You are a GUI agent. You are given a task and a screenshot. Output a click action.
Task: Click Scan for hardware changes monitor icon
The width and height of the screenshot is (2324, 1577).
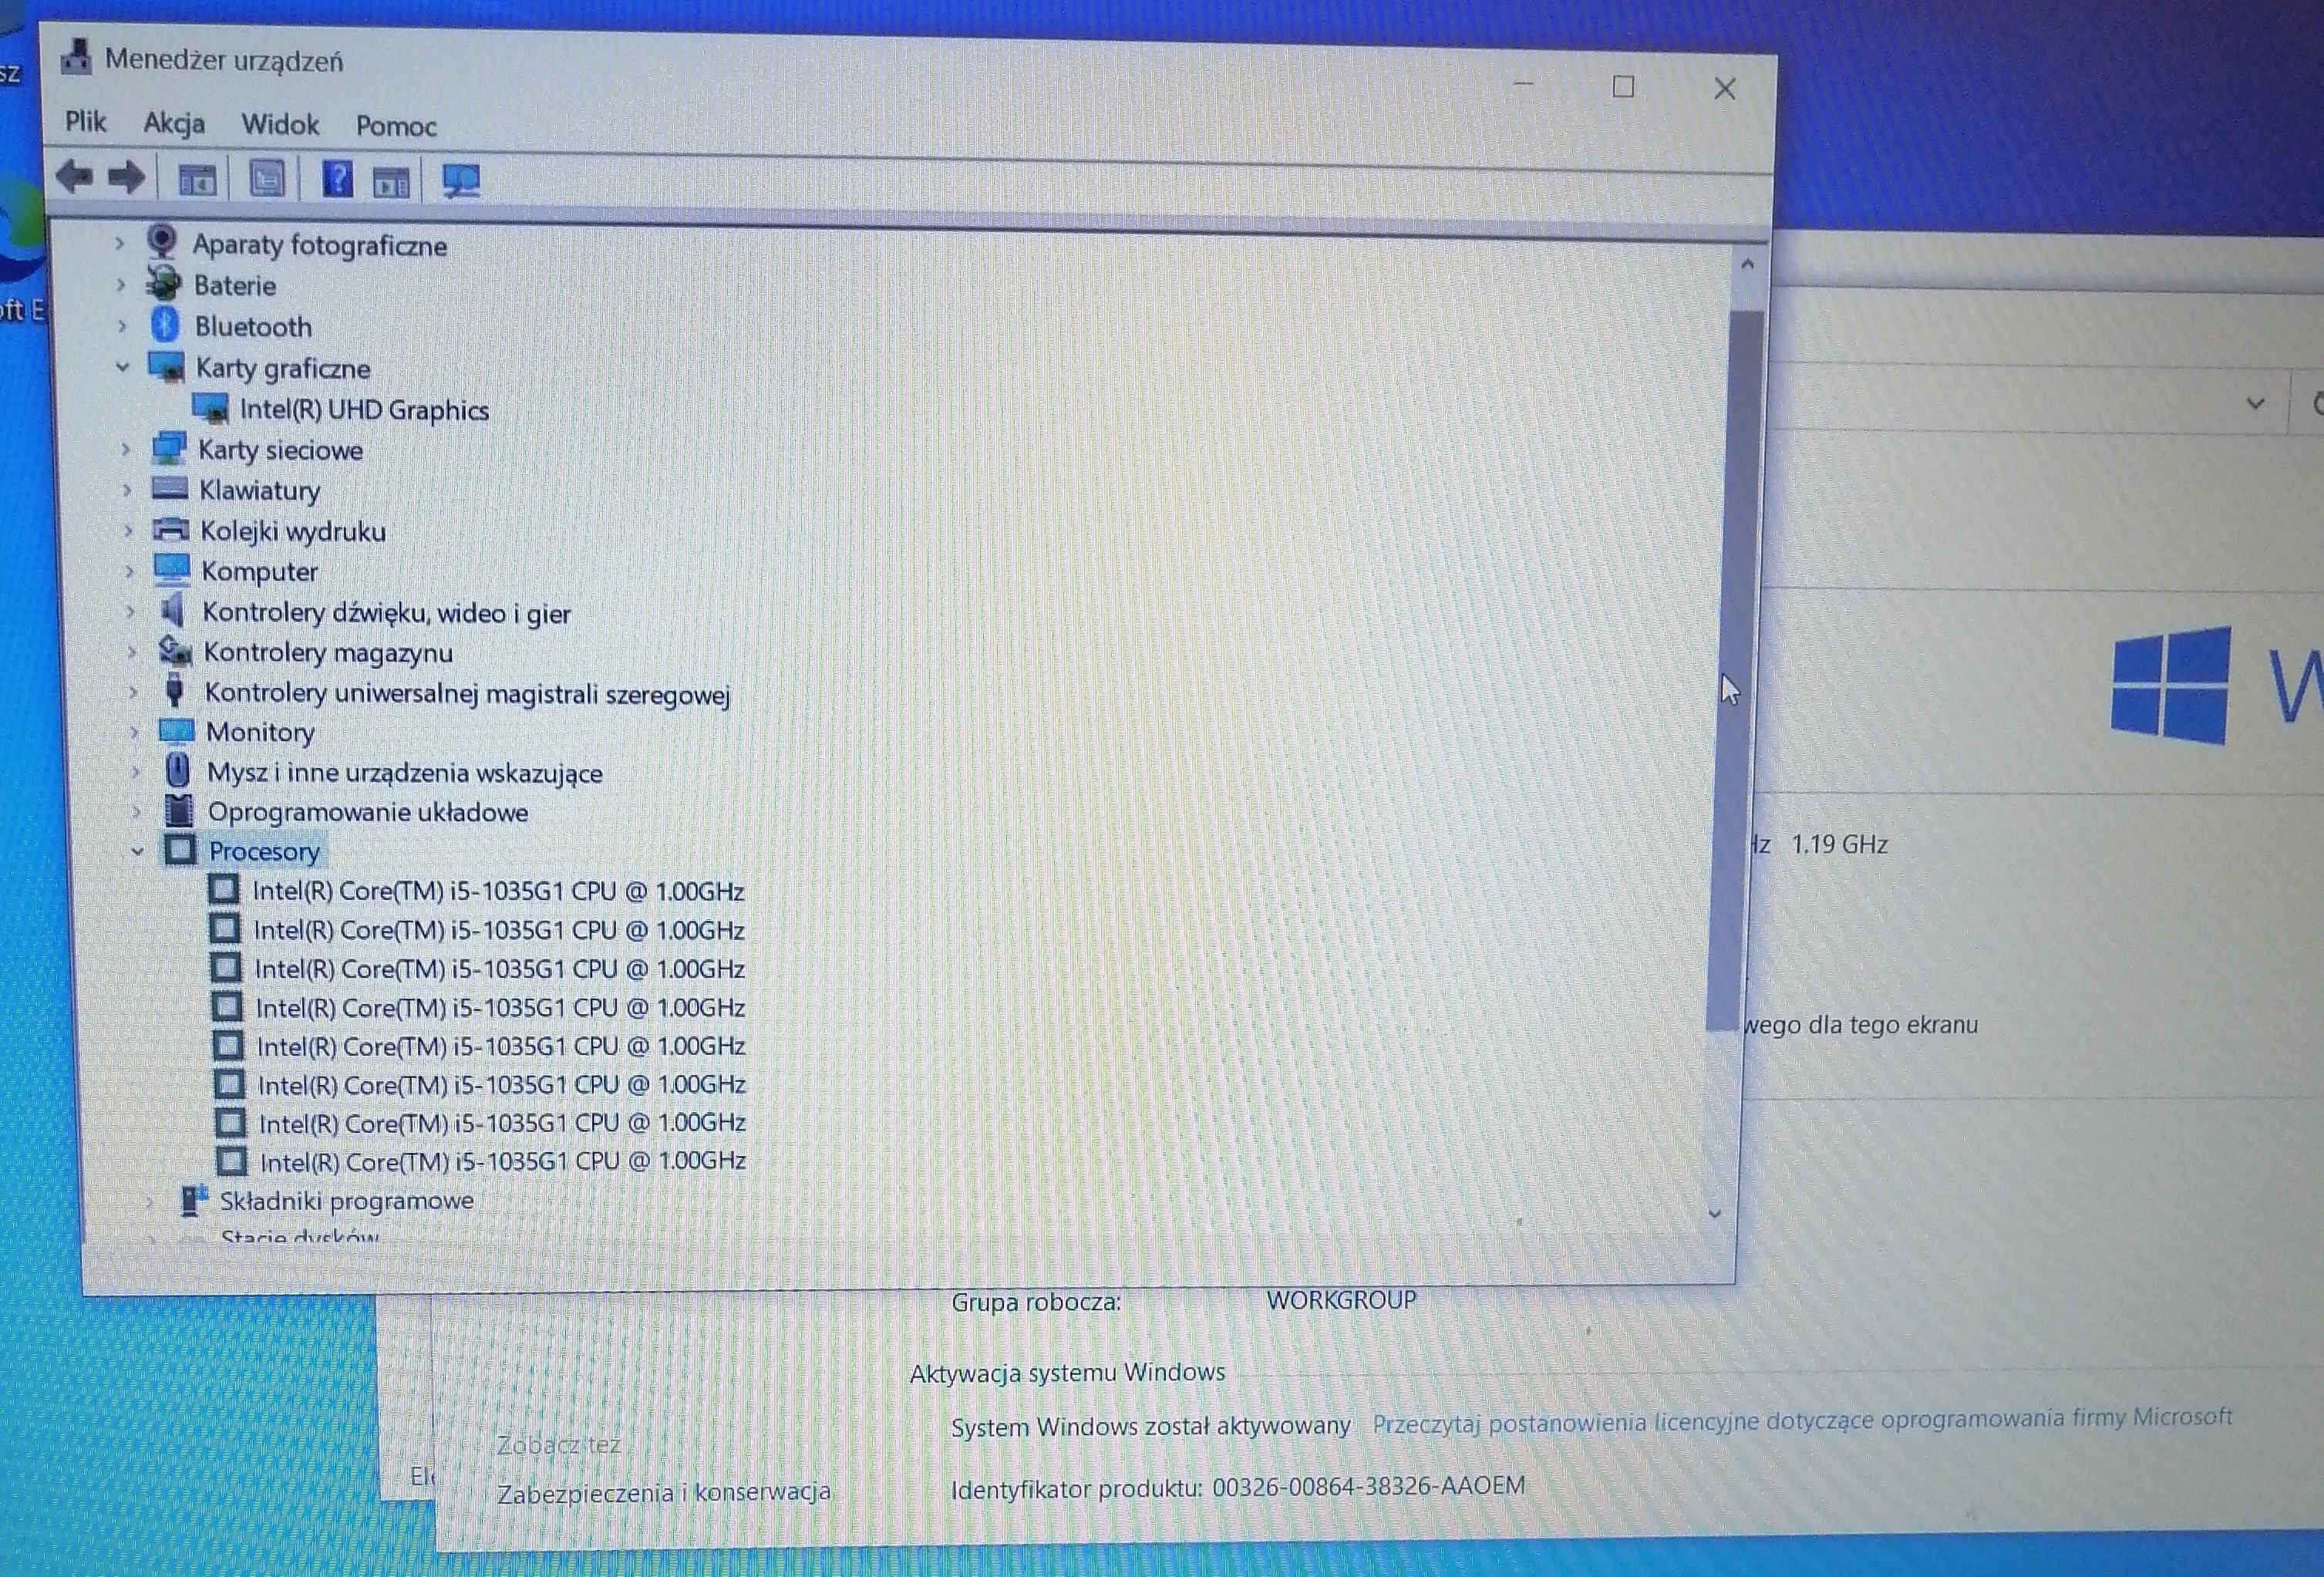point(461,182)
